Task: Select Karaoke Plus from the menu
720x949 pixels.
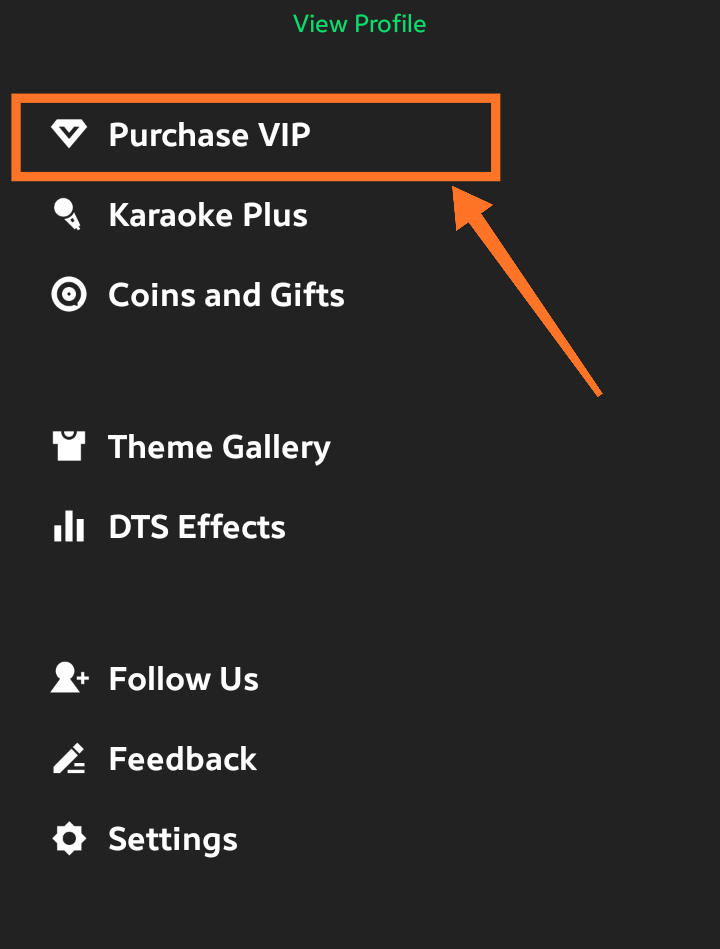Action: 208,215
